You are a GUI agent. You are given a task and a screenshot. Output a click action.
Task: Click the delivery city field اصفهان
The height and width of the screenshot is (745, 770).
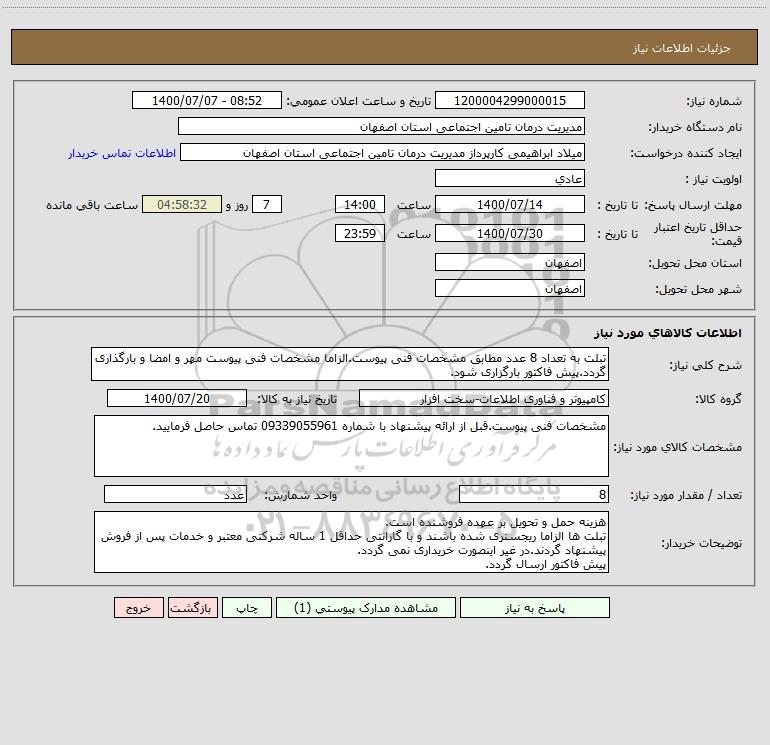click(510, 288)
